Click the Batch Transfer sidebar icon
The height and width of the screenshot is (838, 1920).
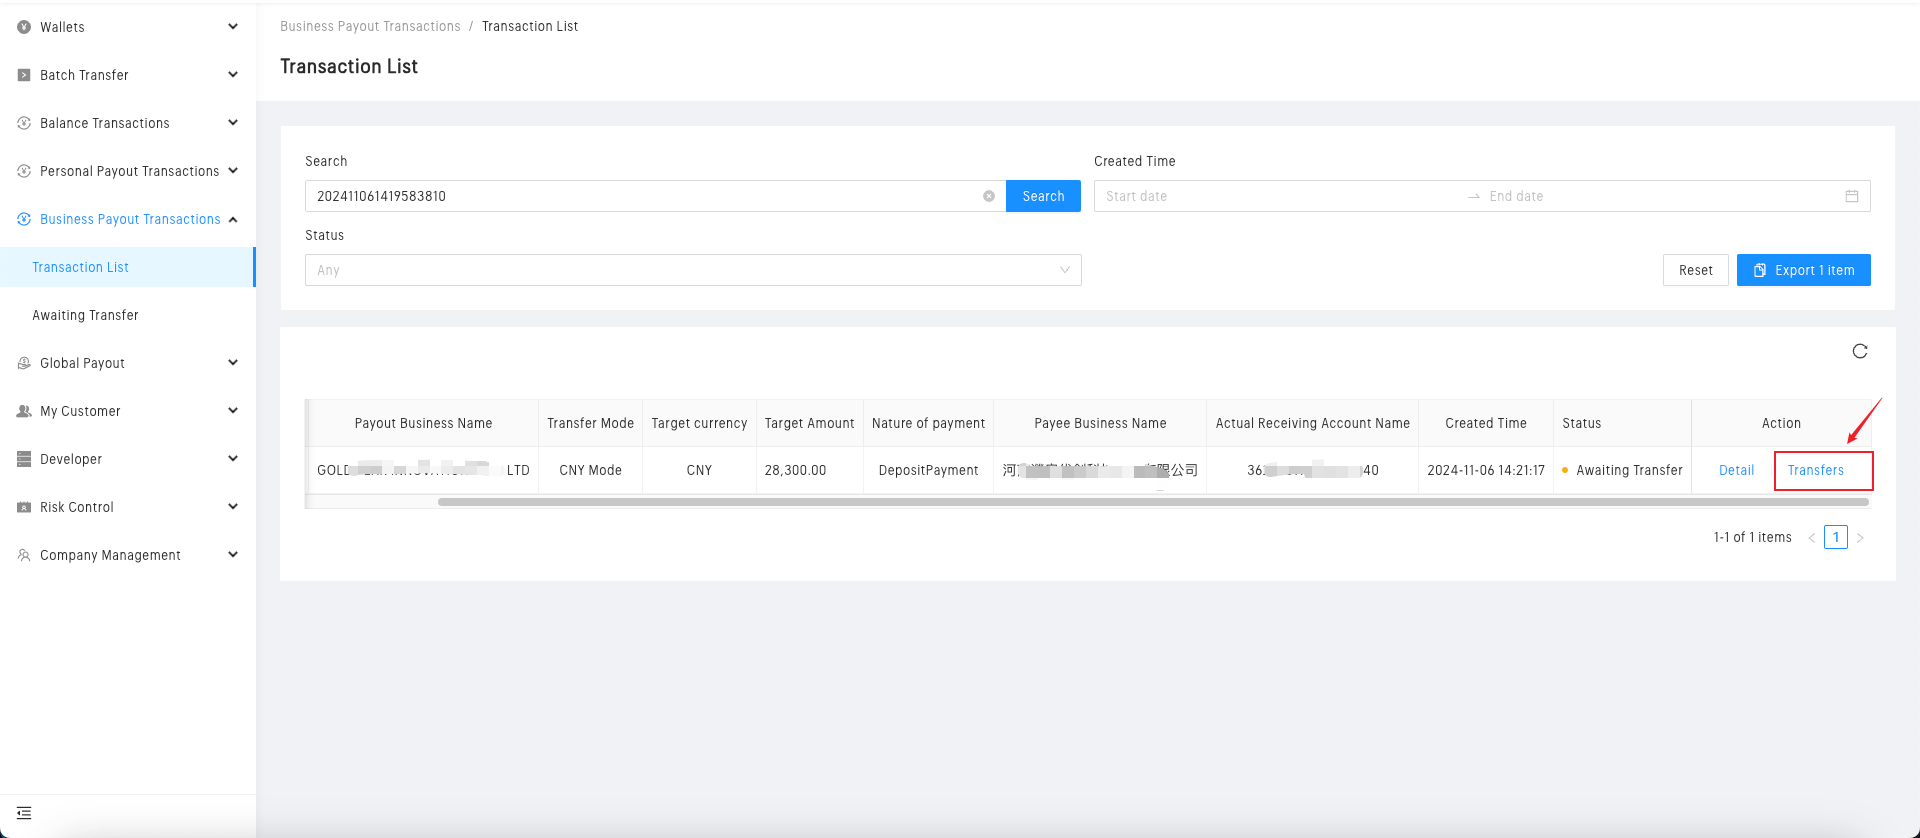pos(24,75)
